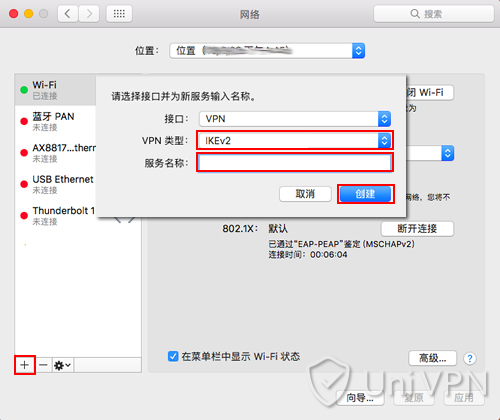Go forward with the toolbar arrow

tap(89, 14)
